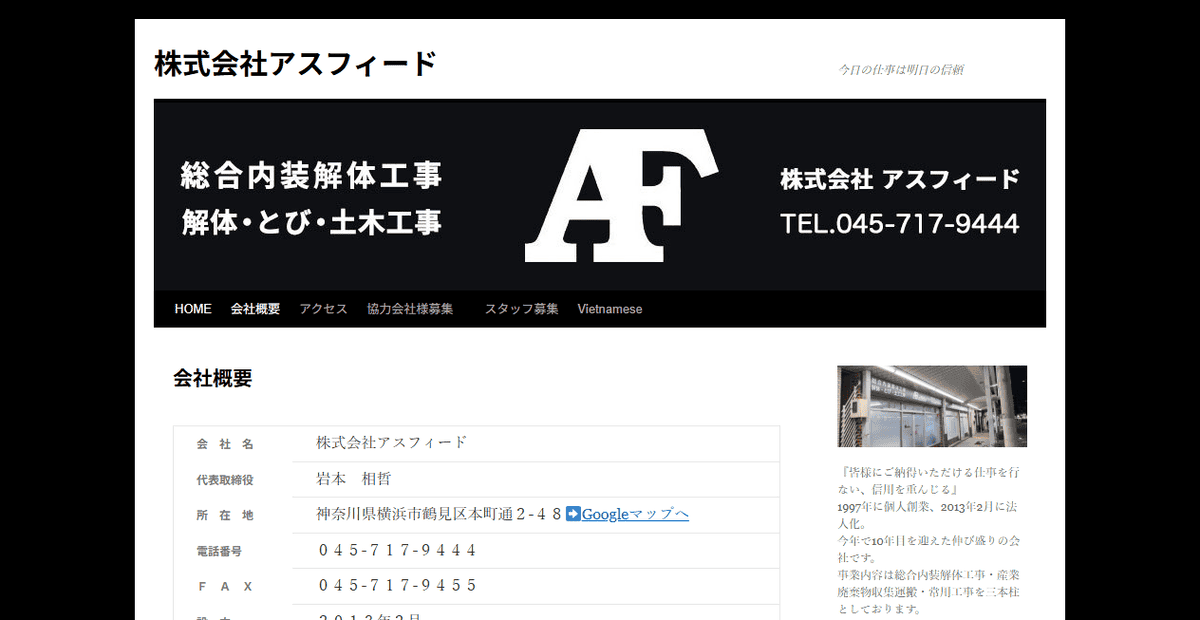This screenshot has width=1200, height=620.
Task: Switch to the Vietnamese page
Action: point(610,309)
